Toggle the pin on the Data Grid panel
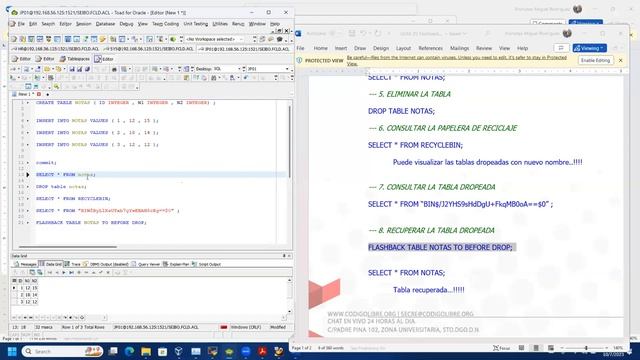This screenshot has width=640, height=360. click(x=284, y=256)
